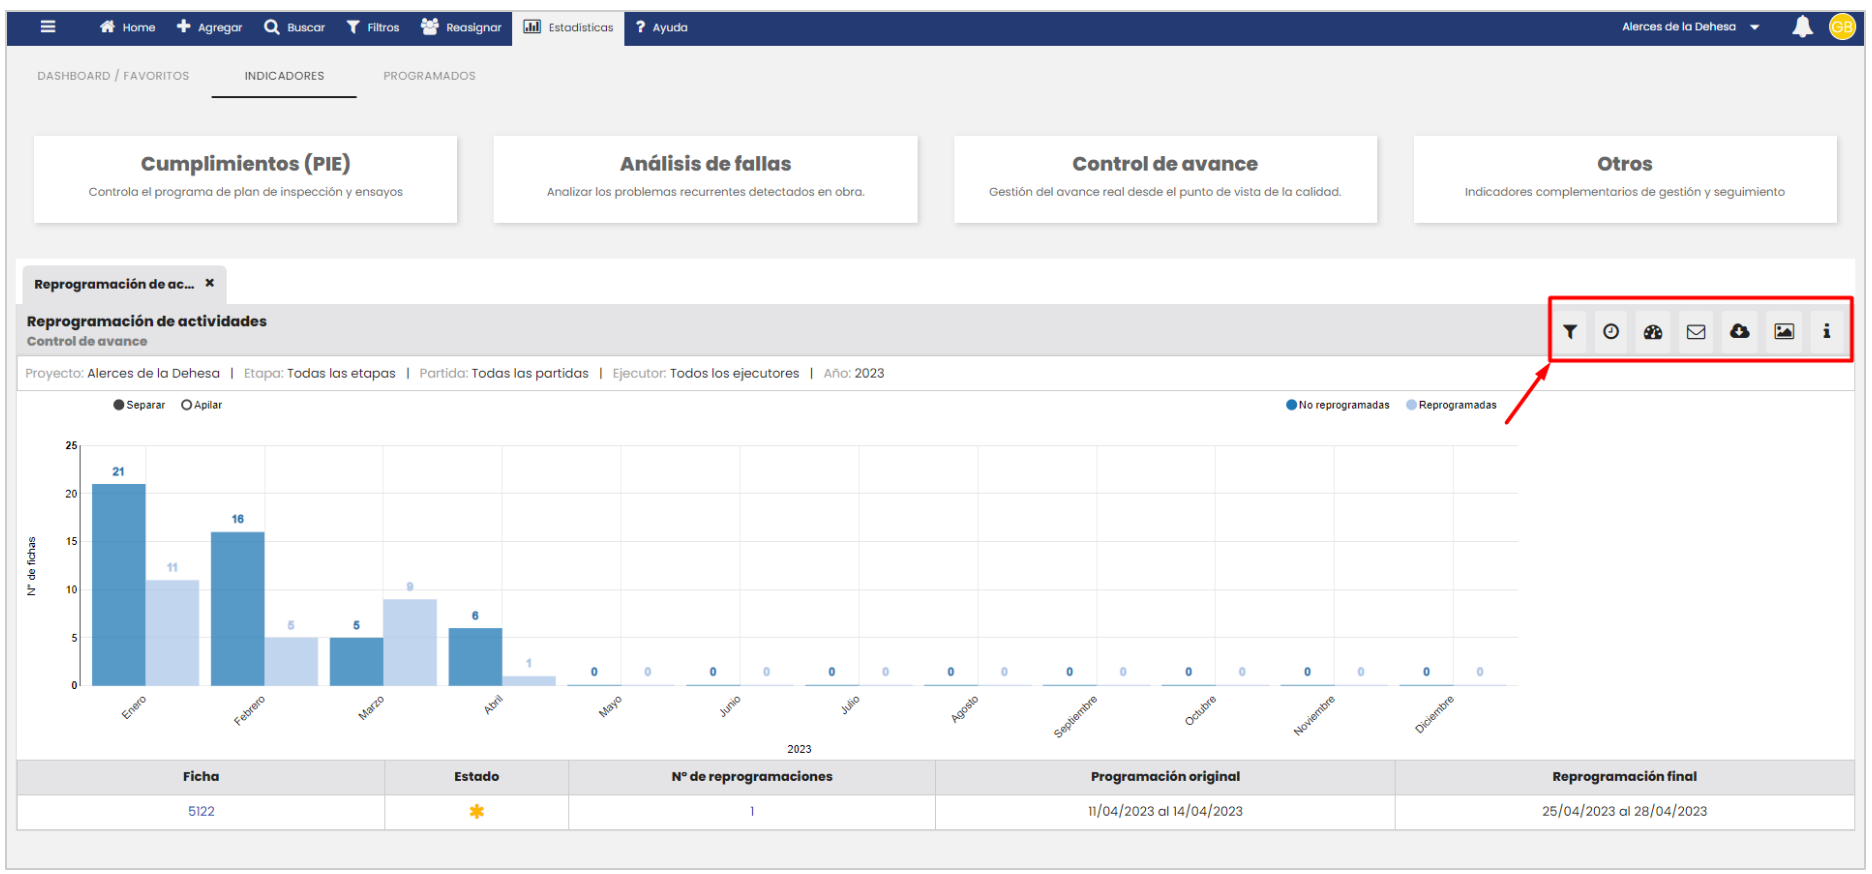This screenshot has height=874, width=1872.
Task: Select the Apilar radio option
Action: [x=186, y=405]
